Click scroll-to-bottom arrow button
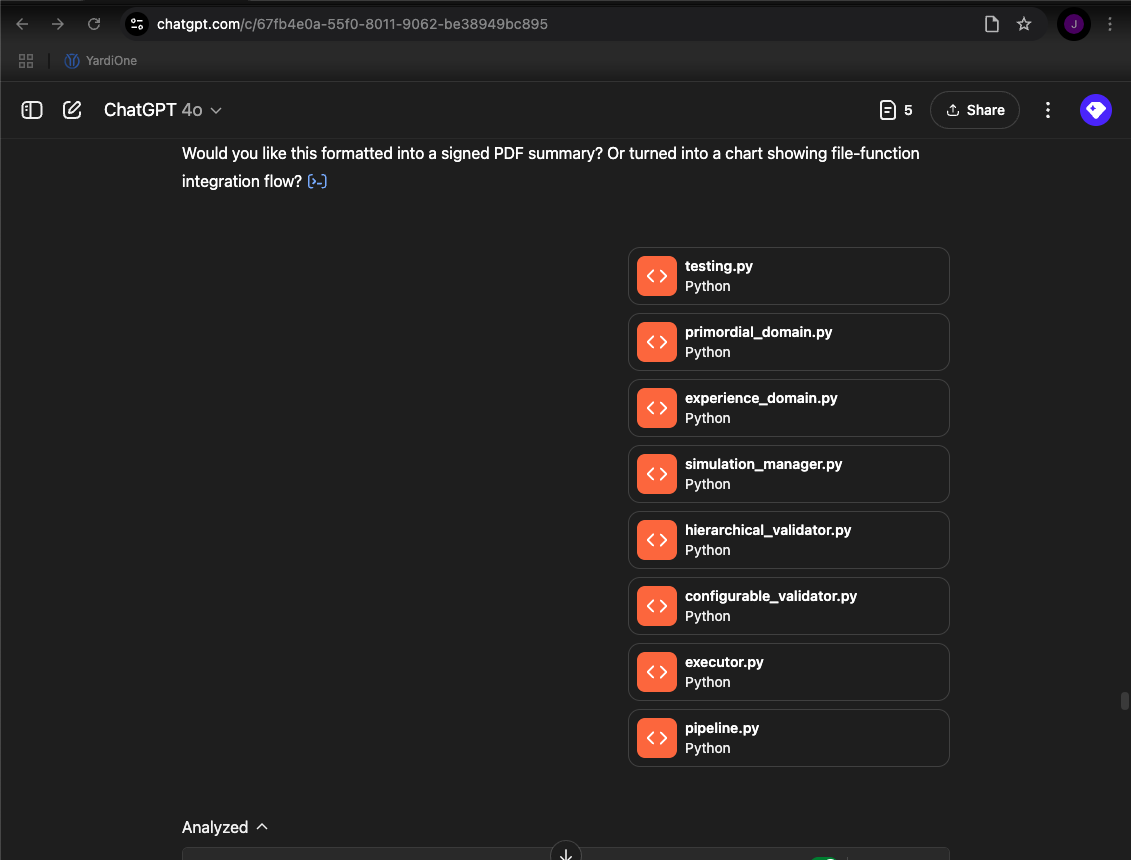1131x860 pixels. coord(566,853)
